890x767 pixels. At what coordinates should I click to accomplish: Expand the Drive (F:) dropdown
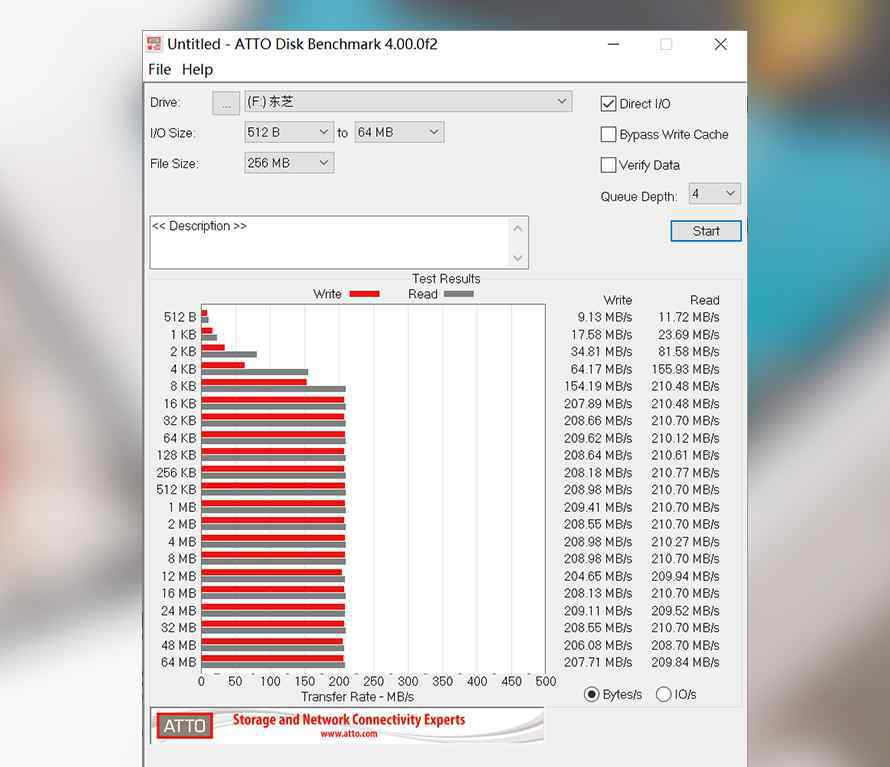[408, 102]
